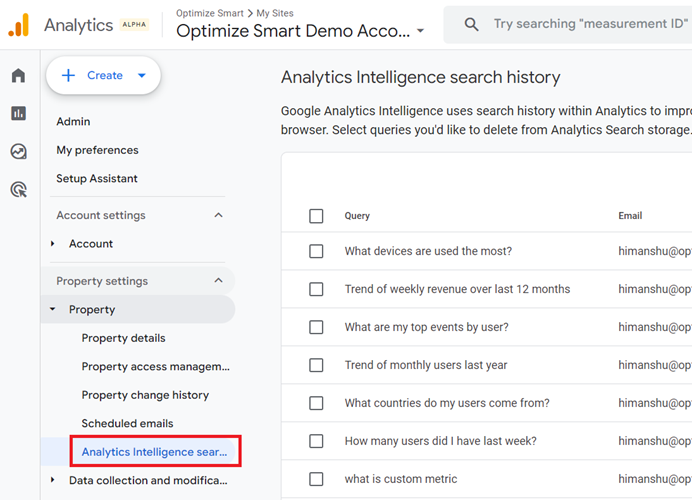Open the Create dropdown arrow
Screen dimensions: 692x500
click(x=142, y=75)
